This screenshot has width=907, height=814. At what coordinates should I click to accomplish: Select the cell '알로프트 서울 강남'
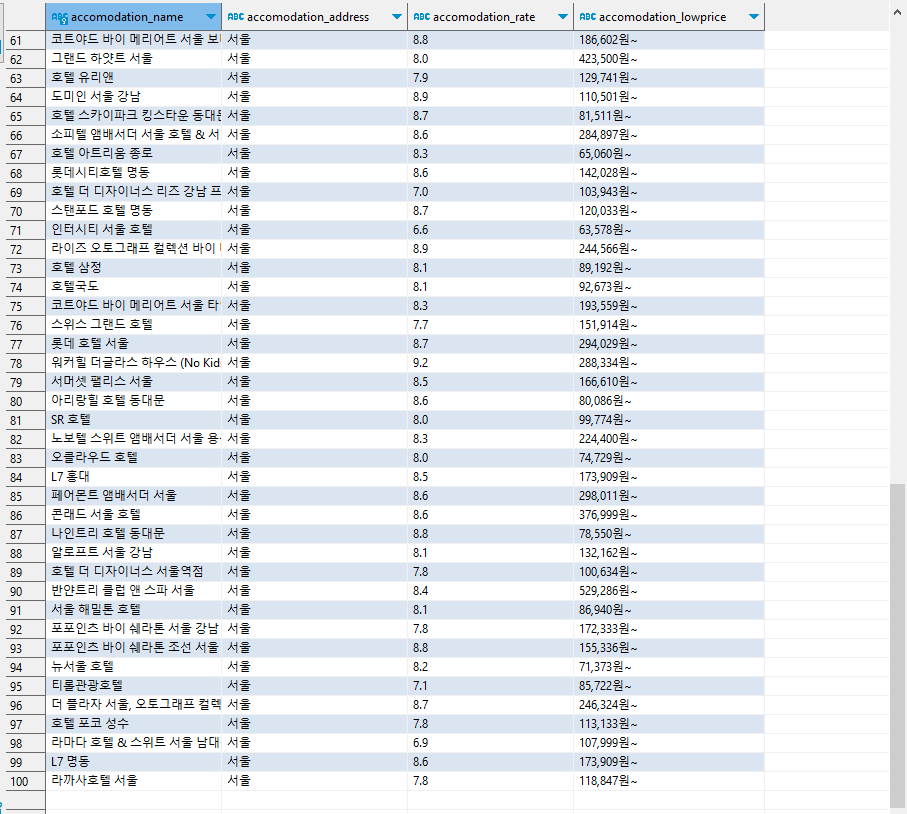click(x=134, y=553)
